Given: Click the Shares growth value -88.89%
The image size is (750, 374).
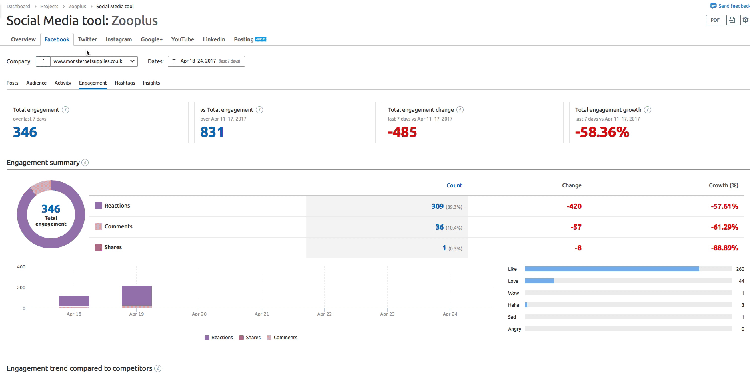Looking at the screenshot, I should [x=724, y=248].
